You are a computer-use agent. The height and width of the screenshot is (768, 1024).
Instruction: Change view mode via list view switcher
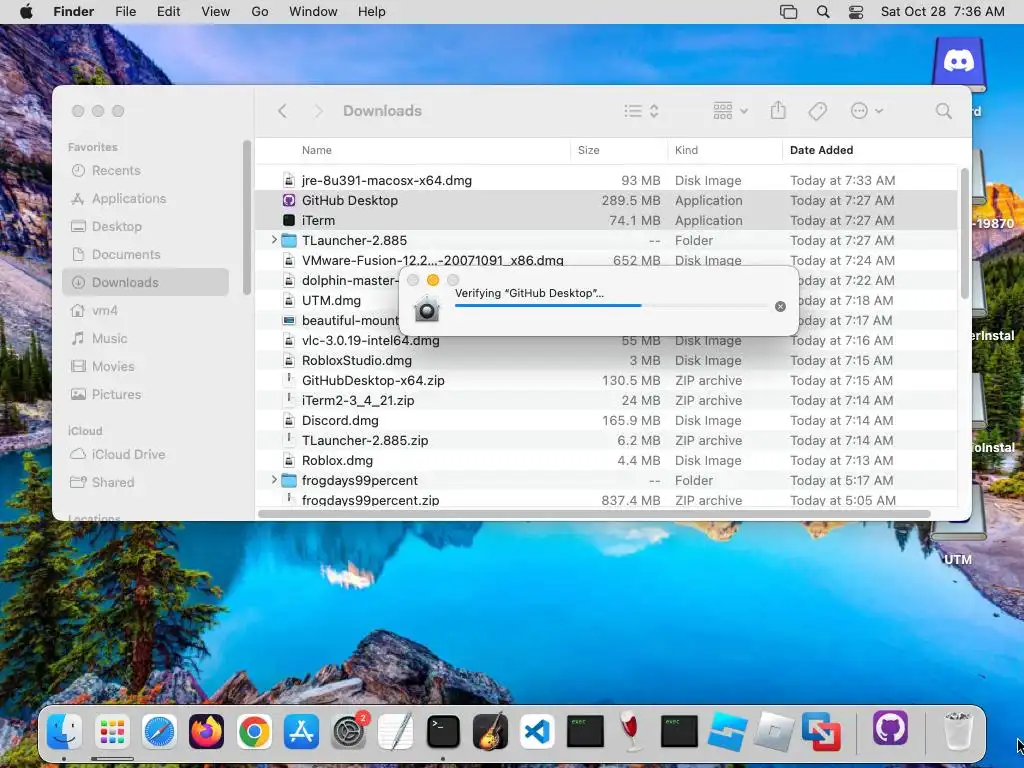pyautogui.click(x=641, y=111)
